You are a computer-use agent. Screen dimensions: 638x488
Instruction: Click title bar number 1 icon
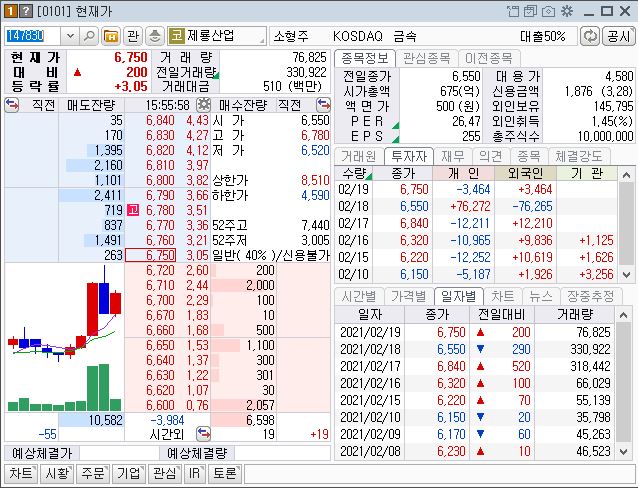click(x=11, y=11)
